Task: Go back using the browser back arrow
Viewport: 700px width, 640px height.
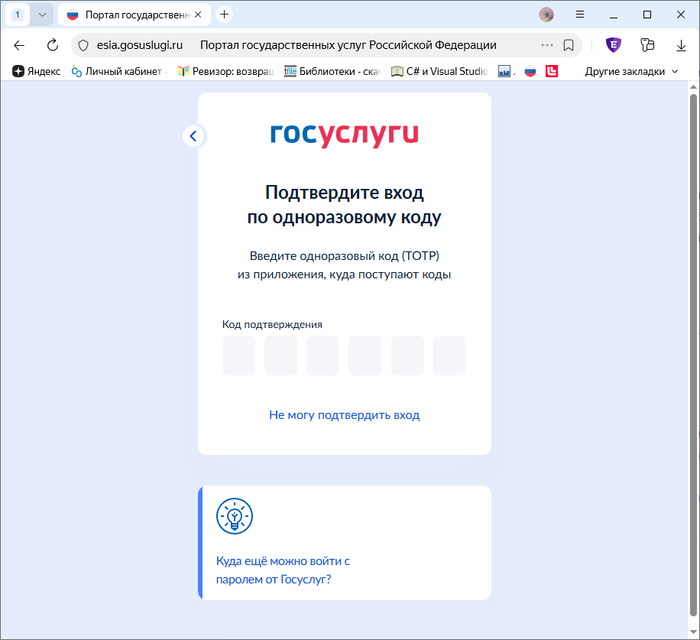Action: (x=19, y=45)
